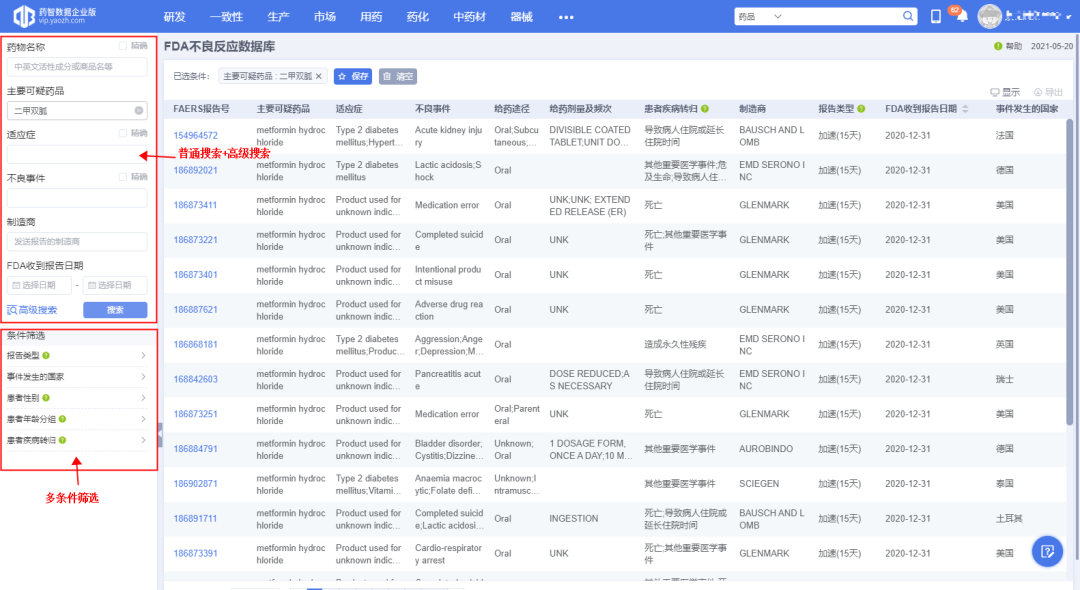Click the star icon on the 保存 button

[342, 76]
